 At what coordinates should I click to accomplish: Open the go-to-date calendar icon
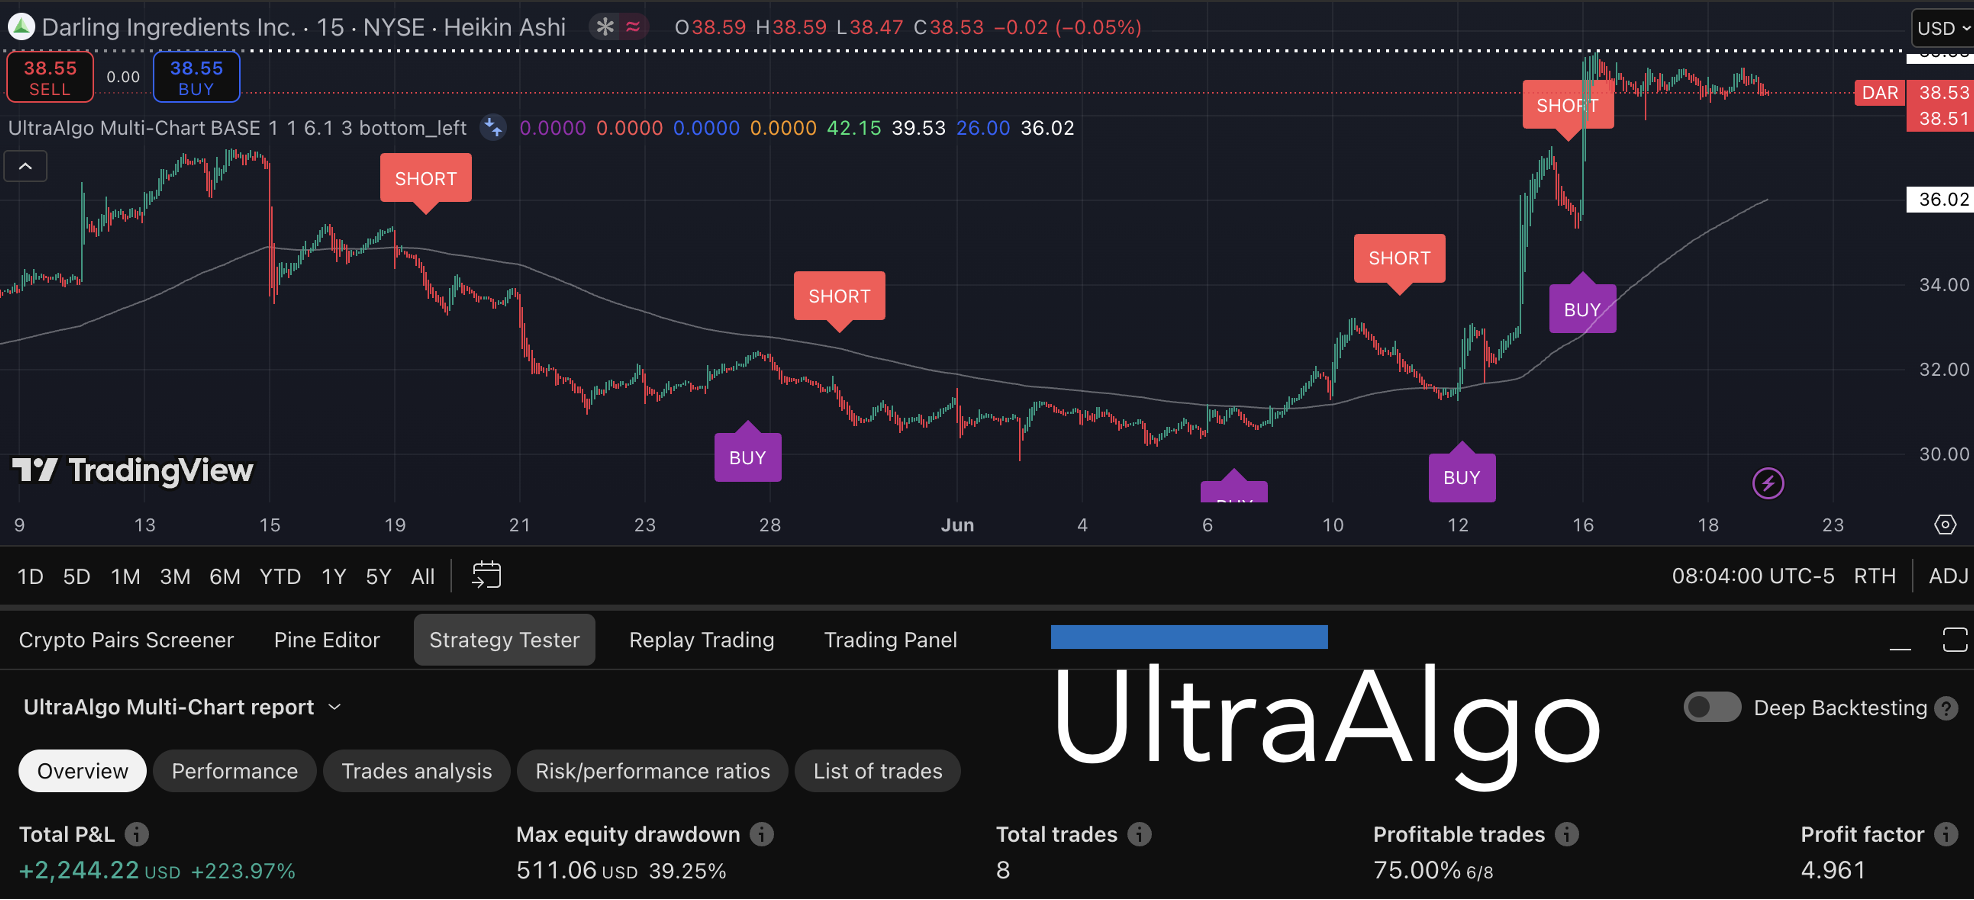tap(487, 575)
